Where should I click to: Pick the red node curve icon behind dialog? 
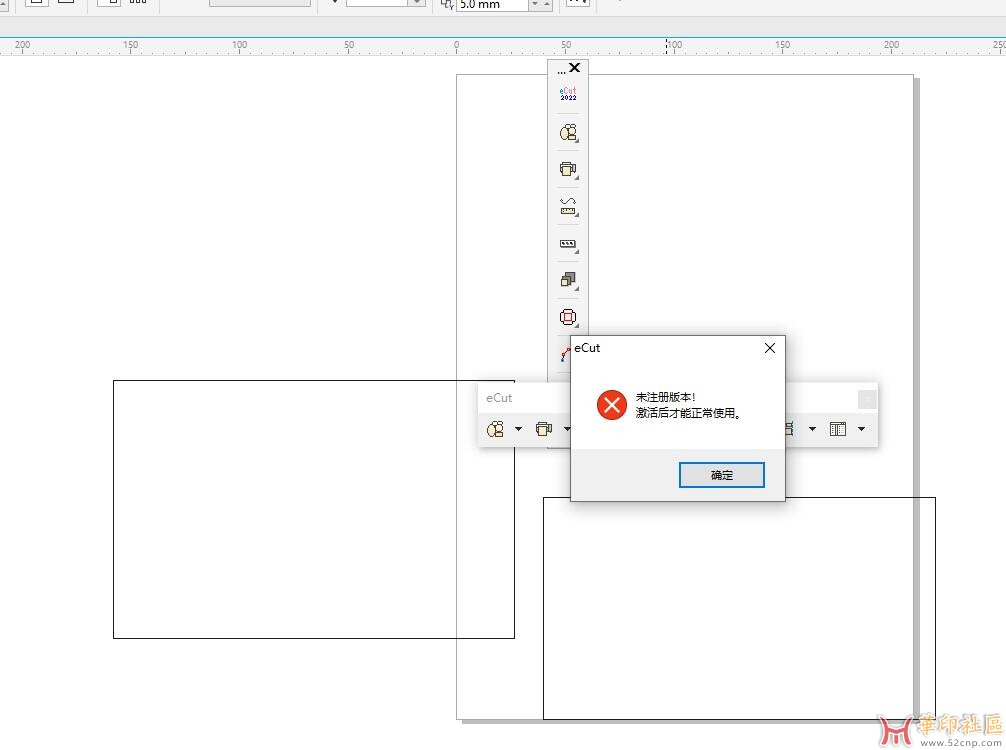[565, 353]
